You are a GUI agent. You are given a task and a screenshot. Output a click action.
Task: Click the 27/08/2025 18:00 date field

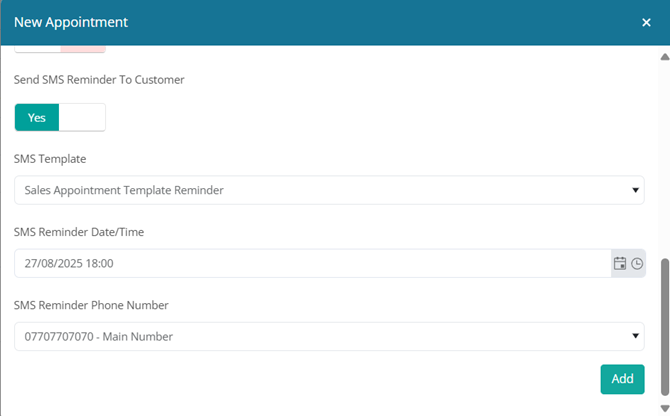click(313, 264)
